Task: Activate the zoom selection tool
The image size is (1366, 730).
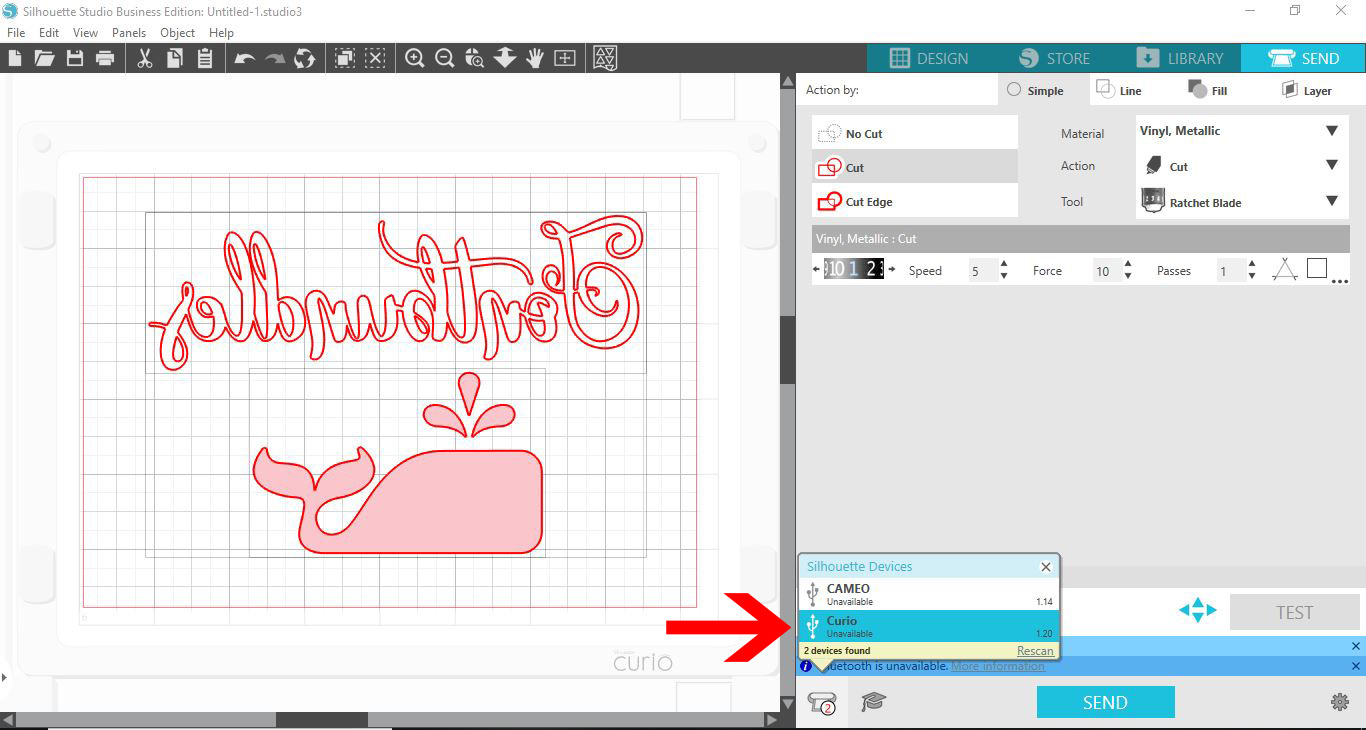Action: [x=475, y=58]
